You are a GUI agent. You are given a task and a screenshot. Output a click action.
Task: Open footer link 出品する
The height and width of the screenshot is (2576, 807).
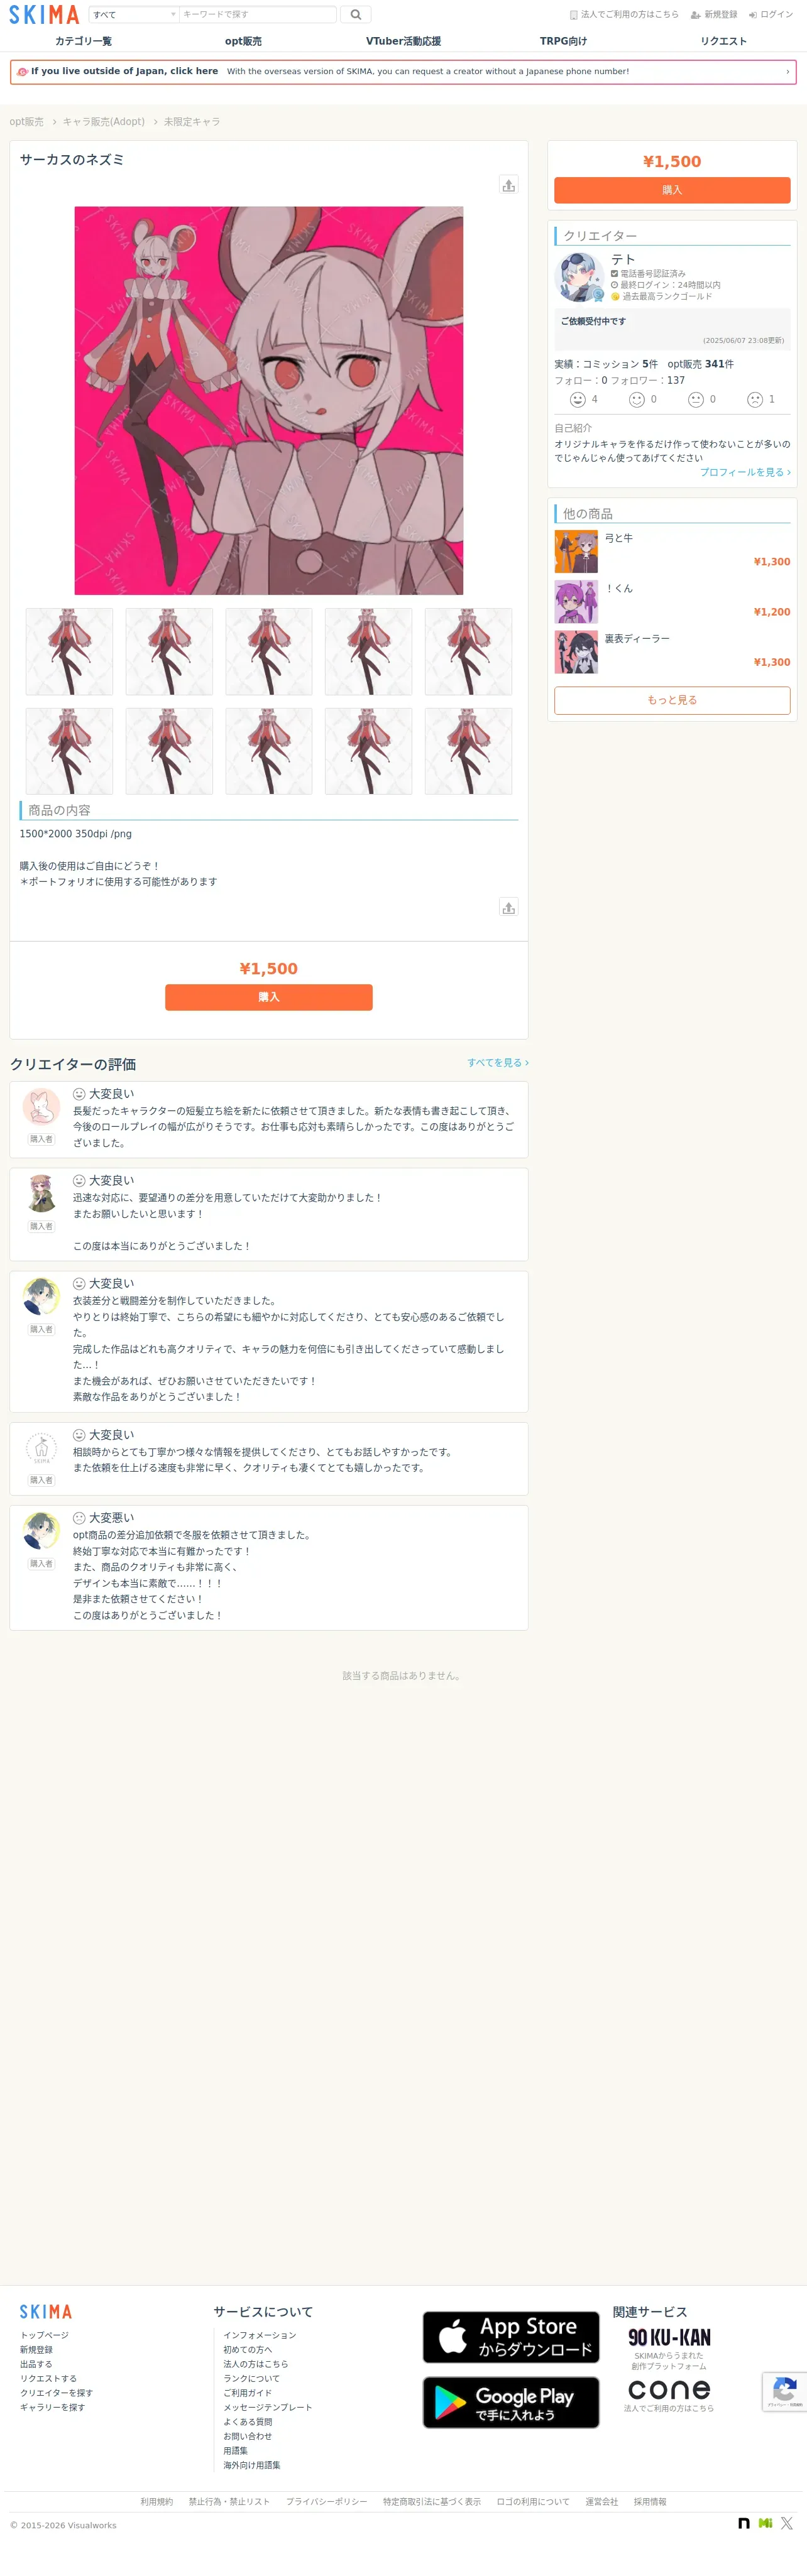point(36,2364)
